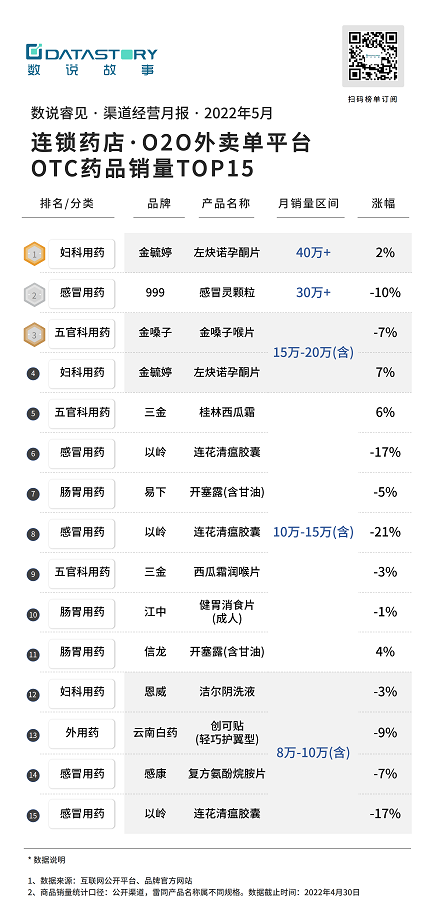Click the rank 4 circle badge
This screenshot has height=907, width=432.
tap(33, 374)
